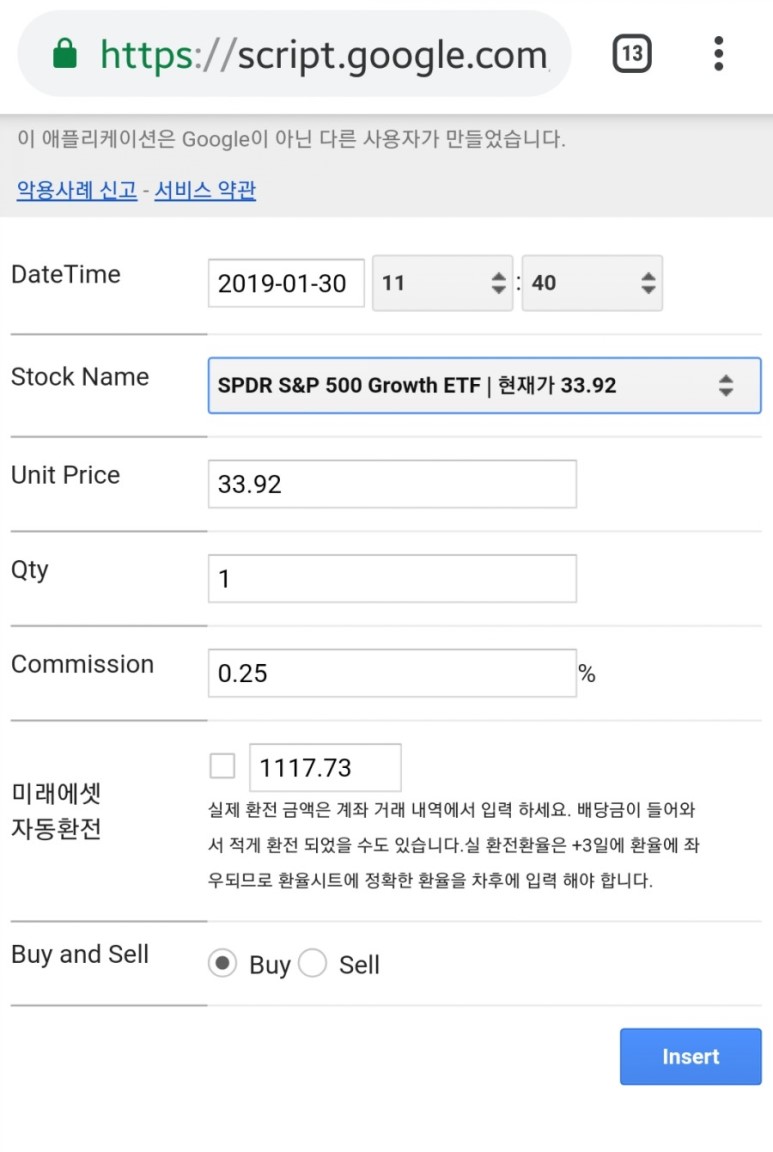
Task: Open the hour dropdown showing 11
Action: click(442, 283)
